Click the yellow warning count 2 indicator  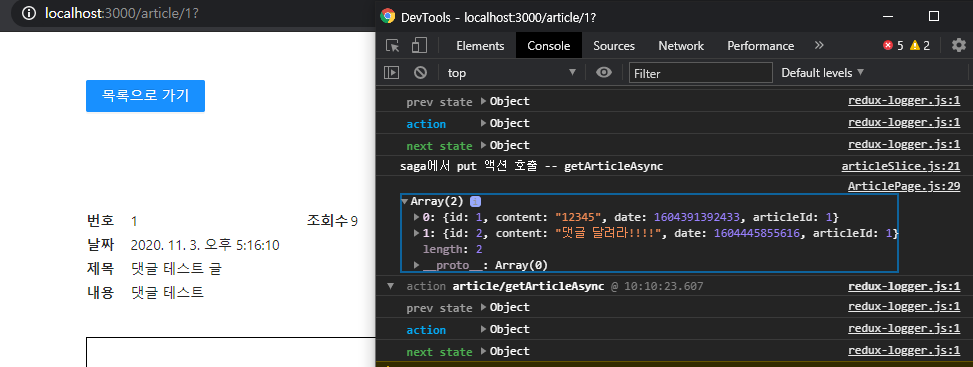(x=921, y=45)
